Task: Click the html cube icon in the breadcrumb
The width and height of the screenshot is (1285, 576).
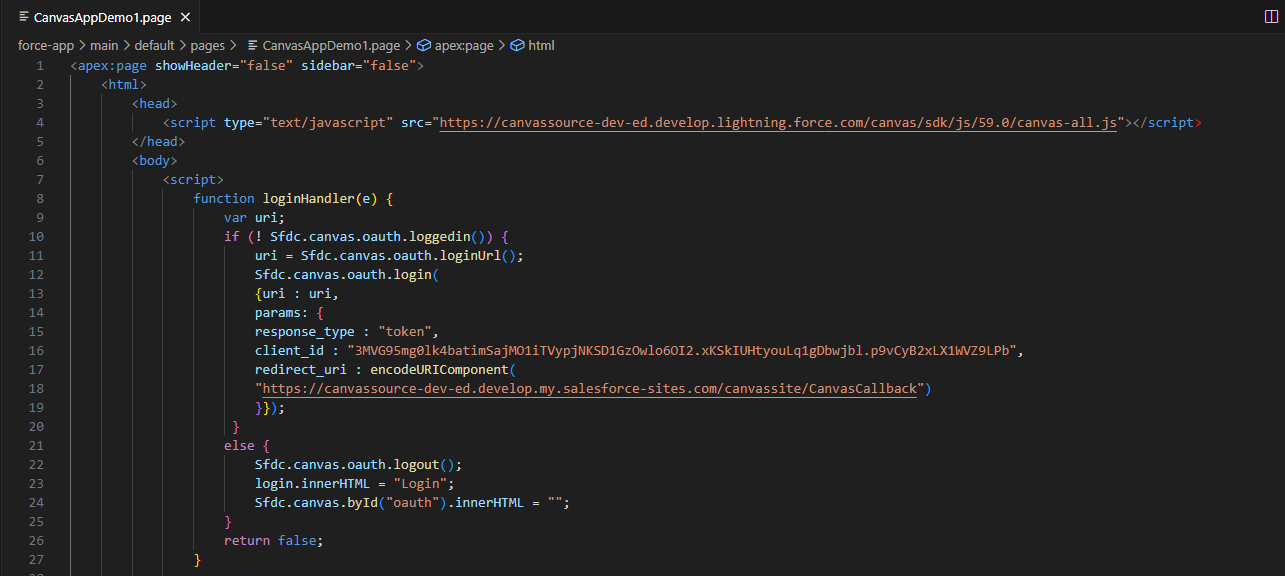Action: pyautogui.click(x=517, y=45)
